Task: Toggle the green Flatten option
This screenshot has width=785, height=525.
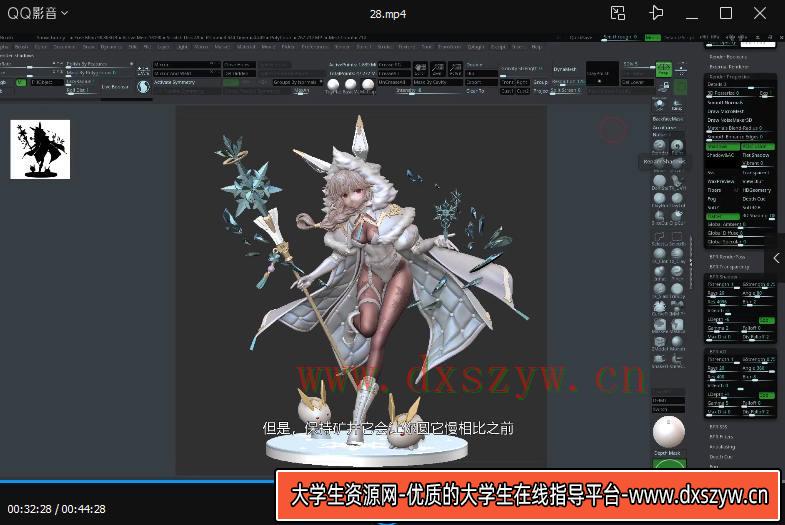Action: tap(723, 216)
